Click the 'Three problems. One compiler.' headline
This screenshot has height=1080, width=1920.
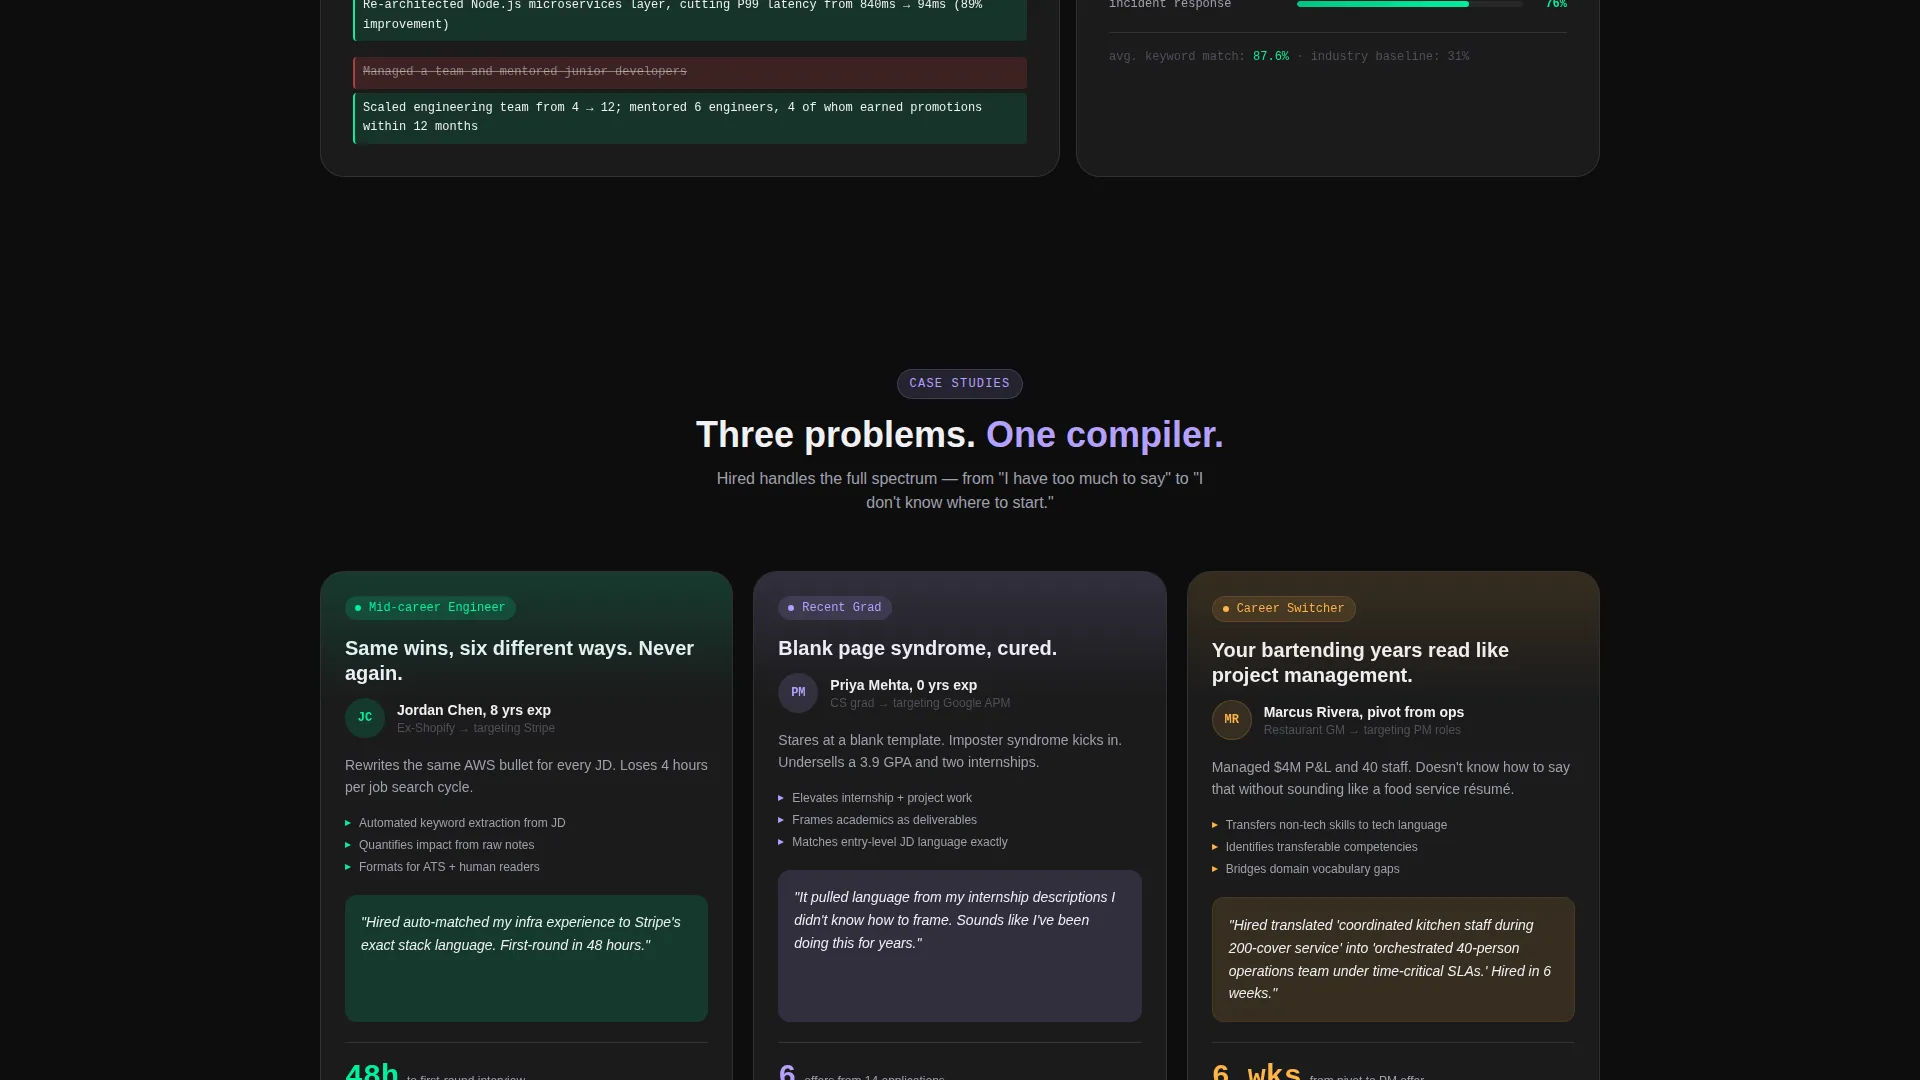[x=960, y=435]
